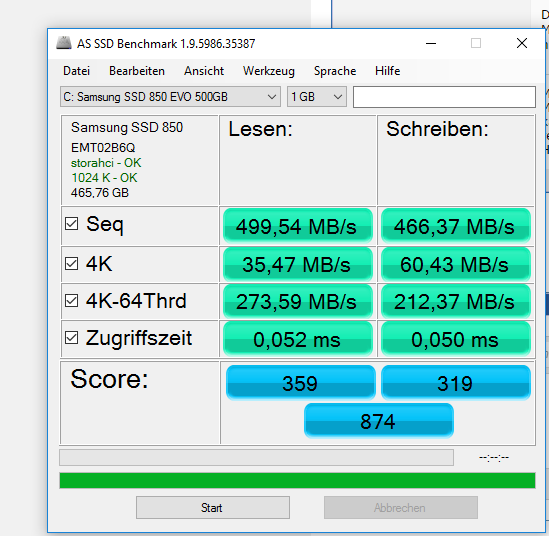
Task: Click the disabled Abbrechen button
Action: pyautogui.click(x=401, y=507)
